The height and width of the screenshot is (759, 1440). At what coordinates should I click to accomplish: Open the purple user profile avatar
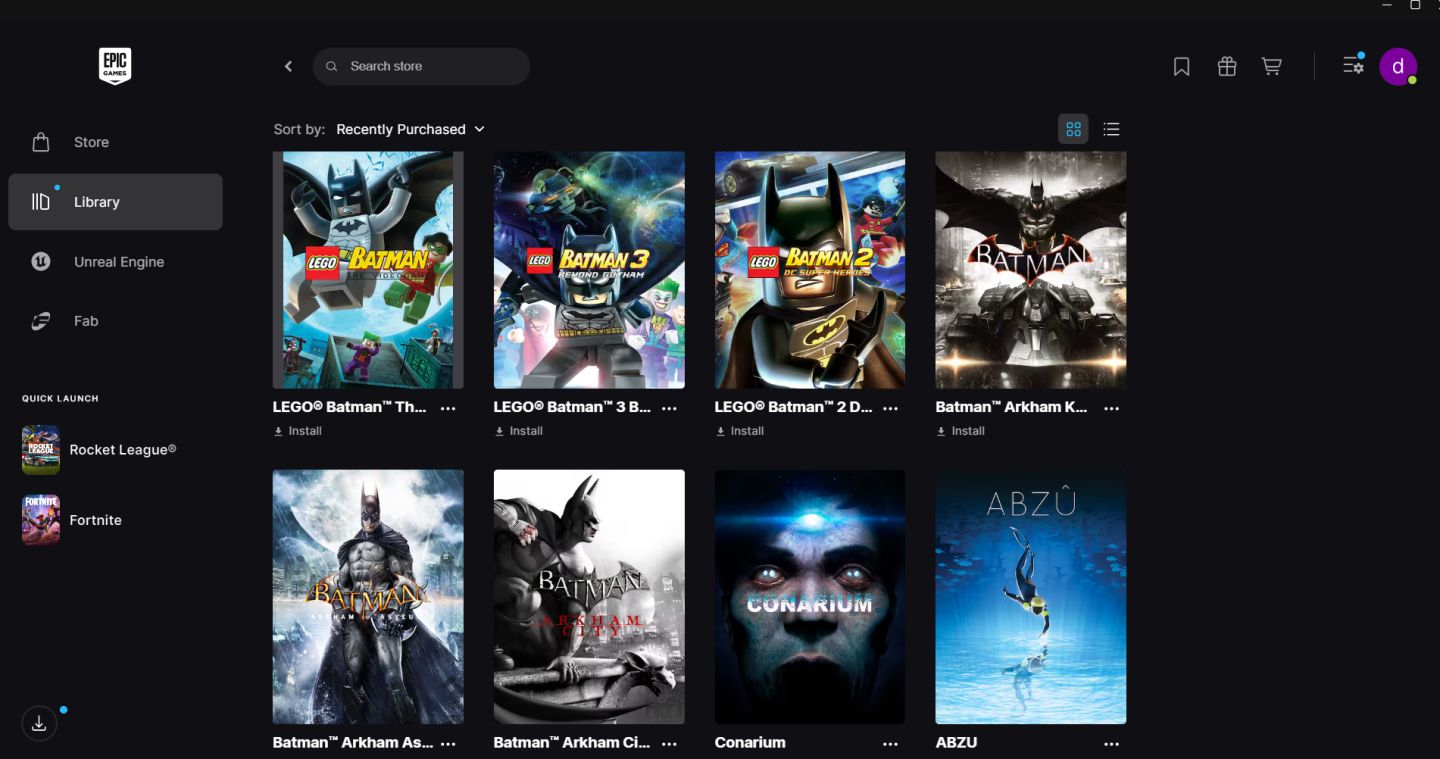point(1398,66)
